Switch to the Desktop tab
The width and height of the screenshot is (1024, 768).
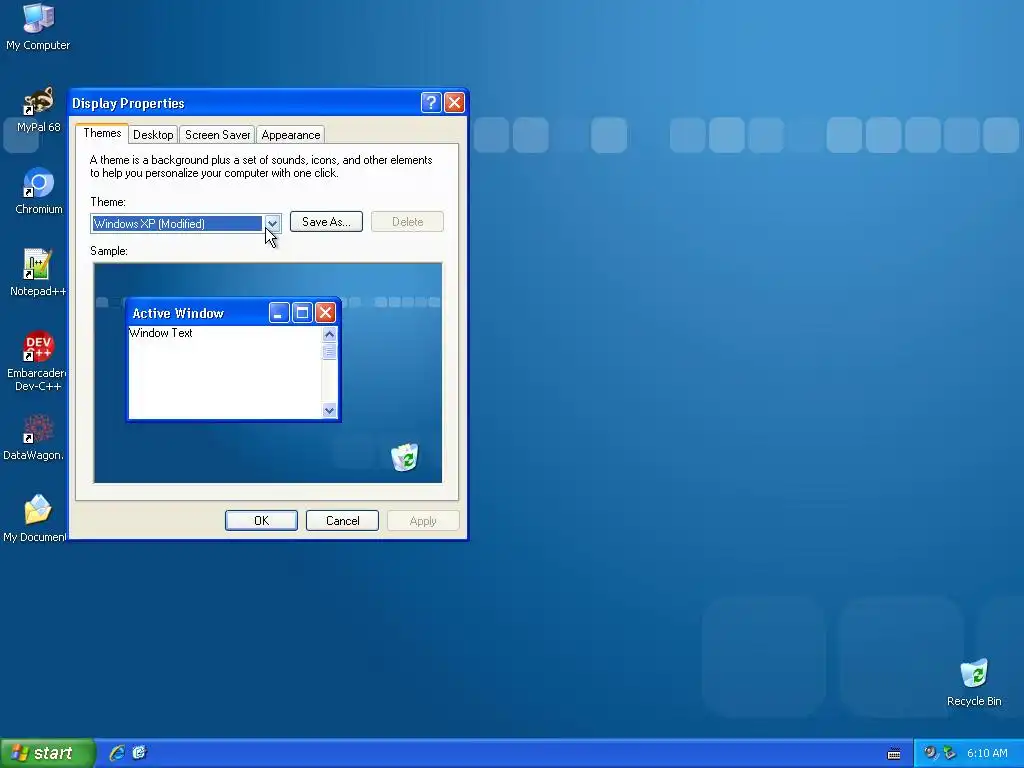point(153,135)
